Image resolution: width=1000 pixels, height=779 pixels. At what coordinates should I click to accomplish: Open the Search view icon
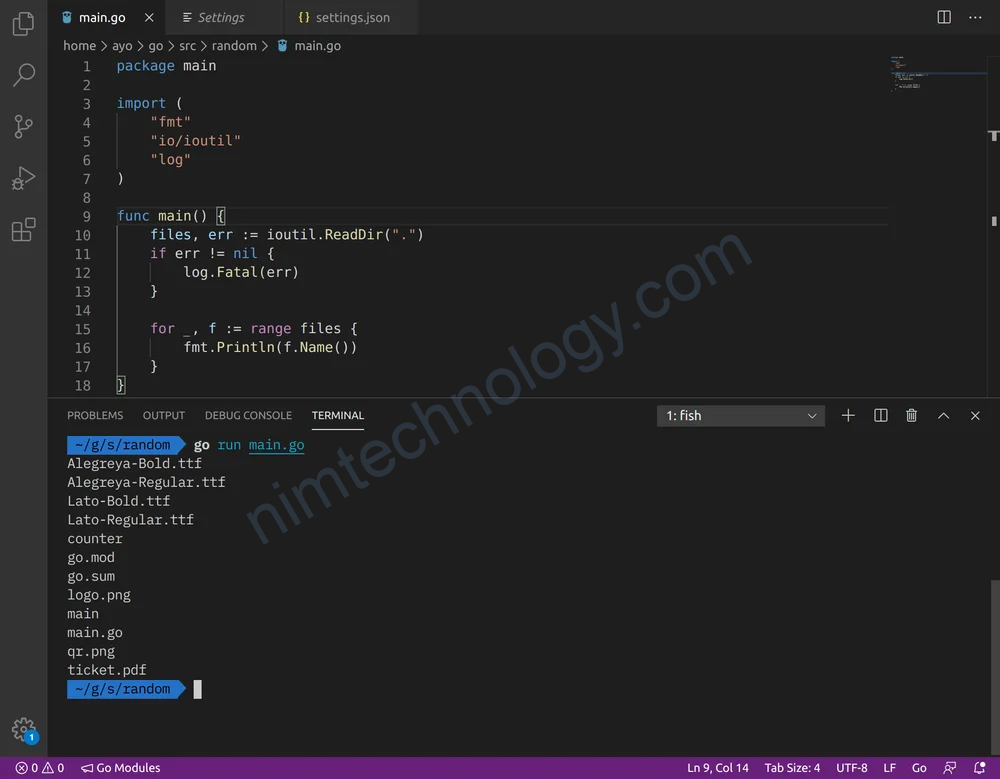[23, 75]
